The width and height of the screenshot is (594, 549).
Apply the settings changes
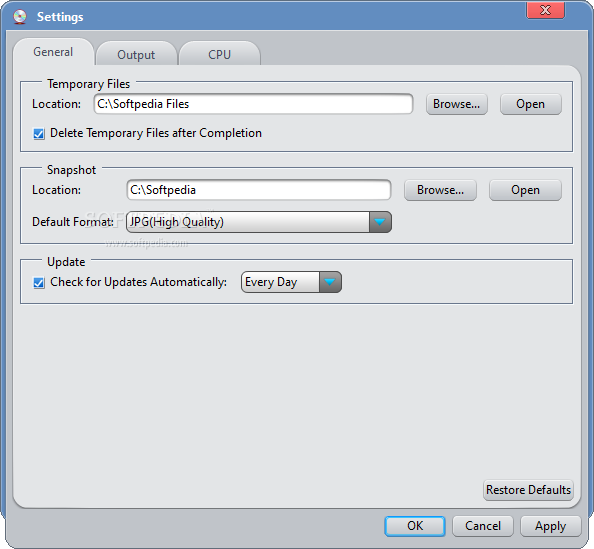point(550,526)
